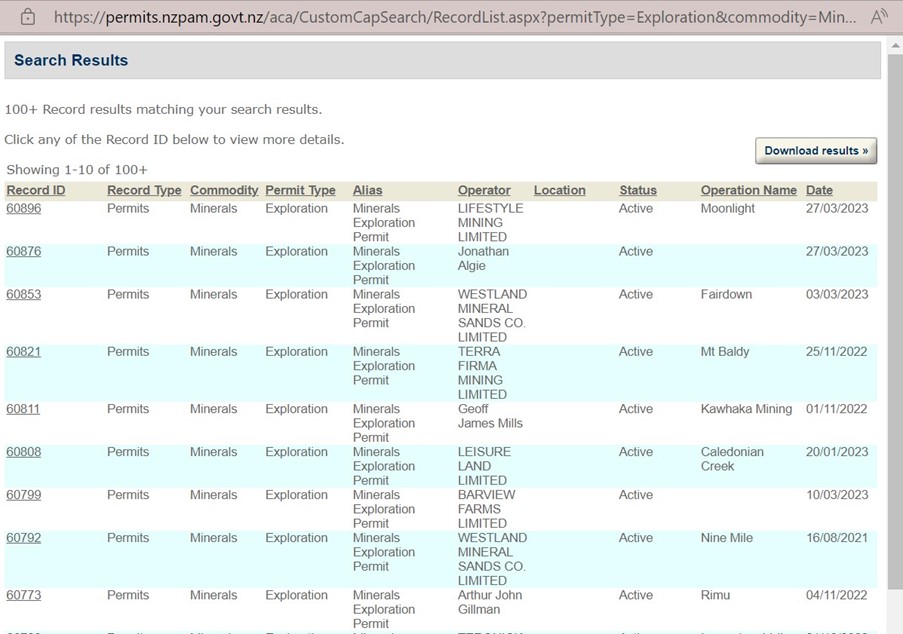903x634 pixels.
Task: Click operator Geoff James Mills
Action: [x=490, y=416]
